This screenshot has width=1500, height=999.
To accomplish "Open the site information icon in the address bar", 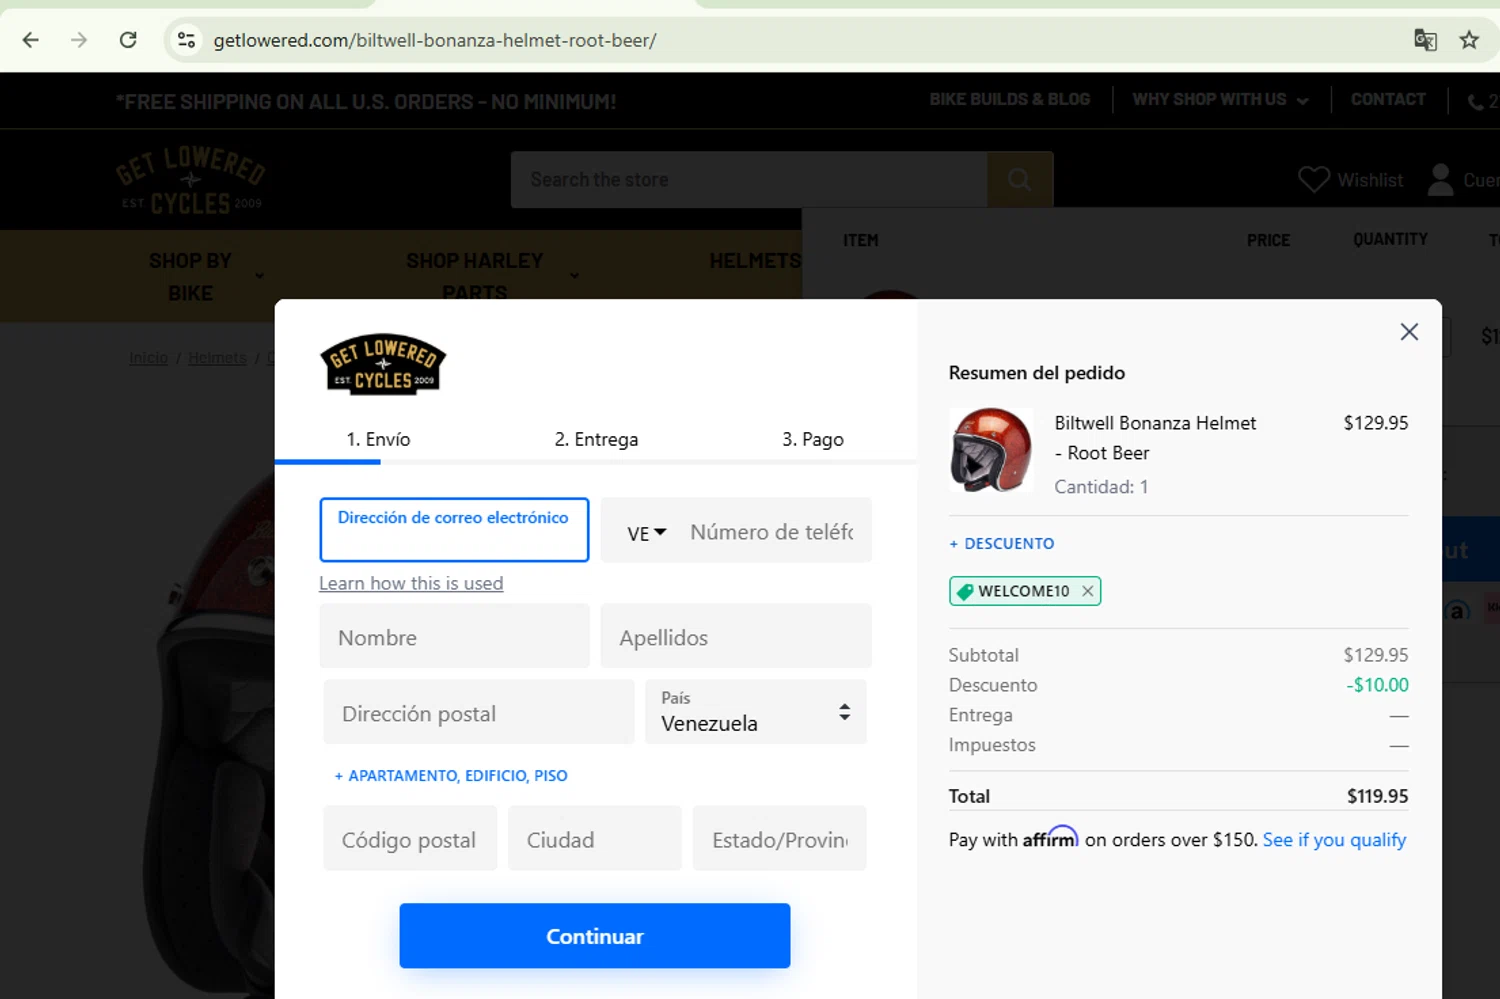I will [x=187, y=40].
